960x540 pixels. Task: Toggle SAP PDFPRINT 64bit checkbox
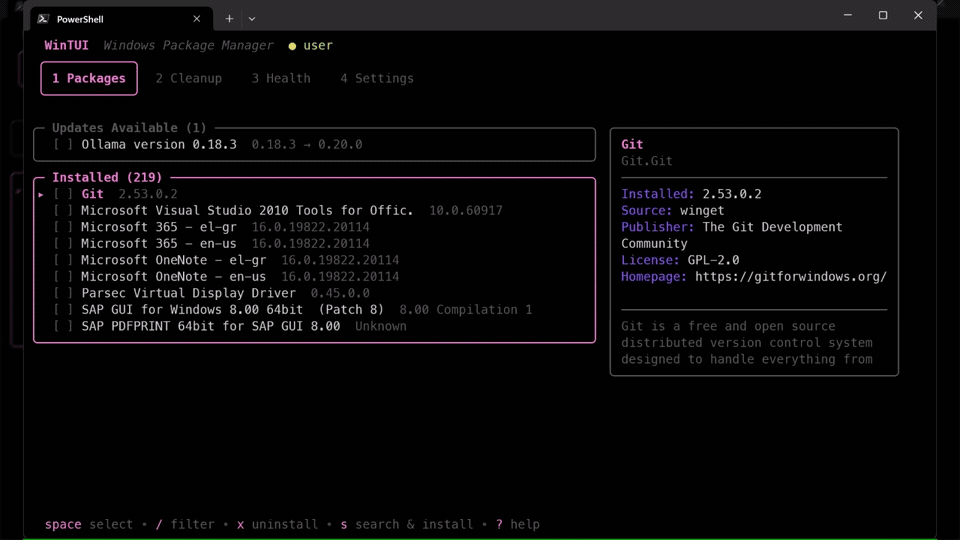pyautogui.click(x=63, y=326)
